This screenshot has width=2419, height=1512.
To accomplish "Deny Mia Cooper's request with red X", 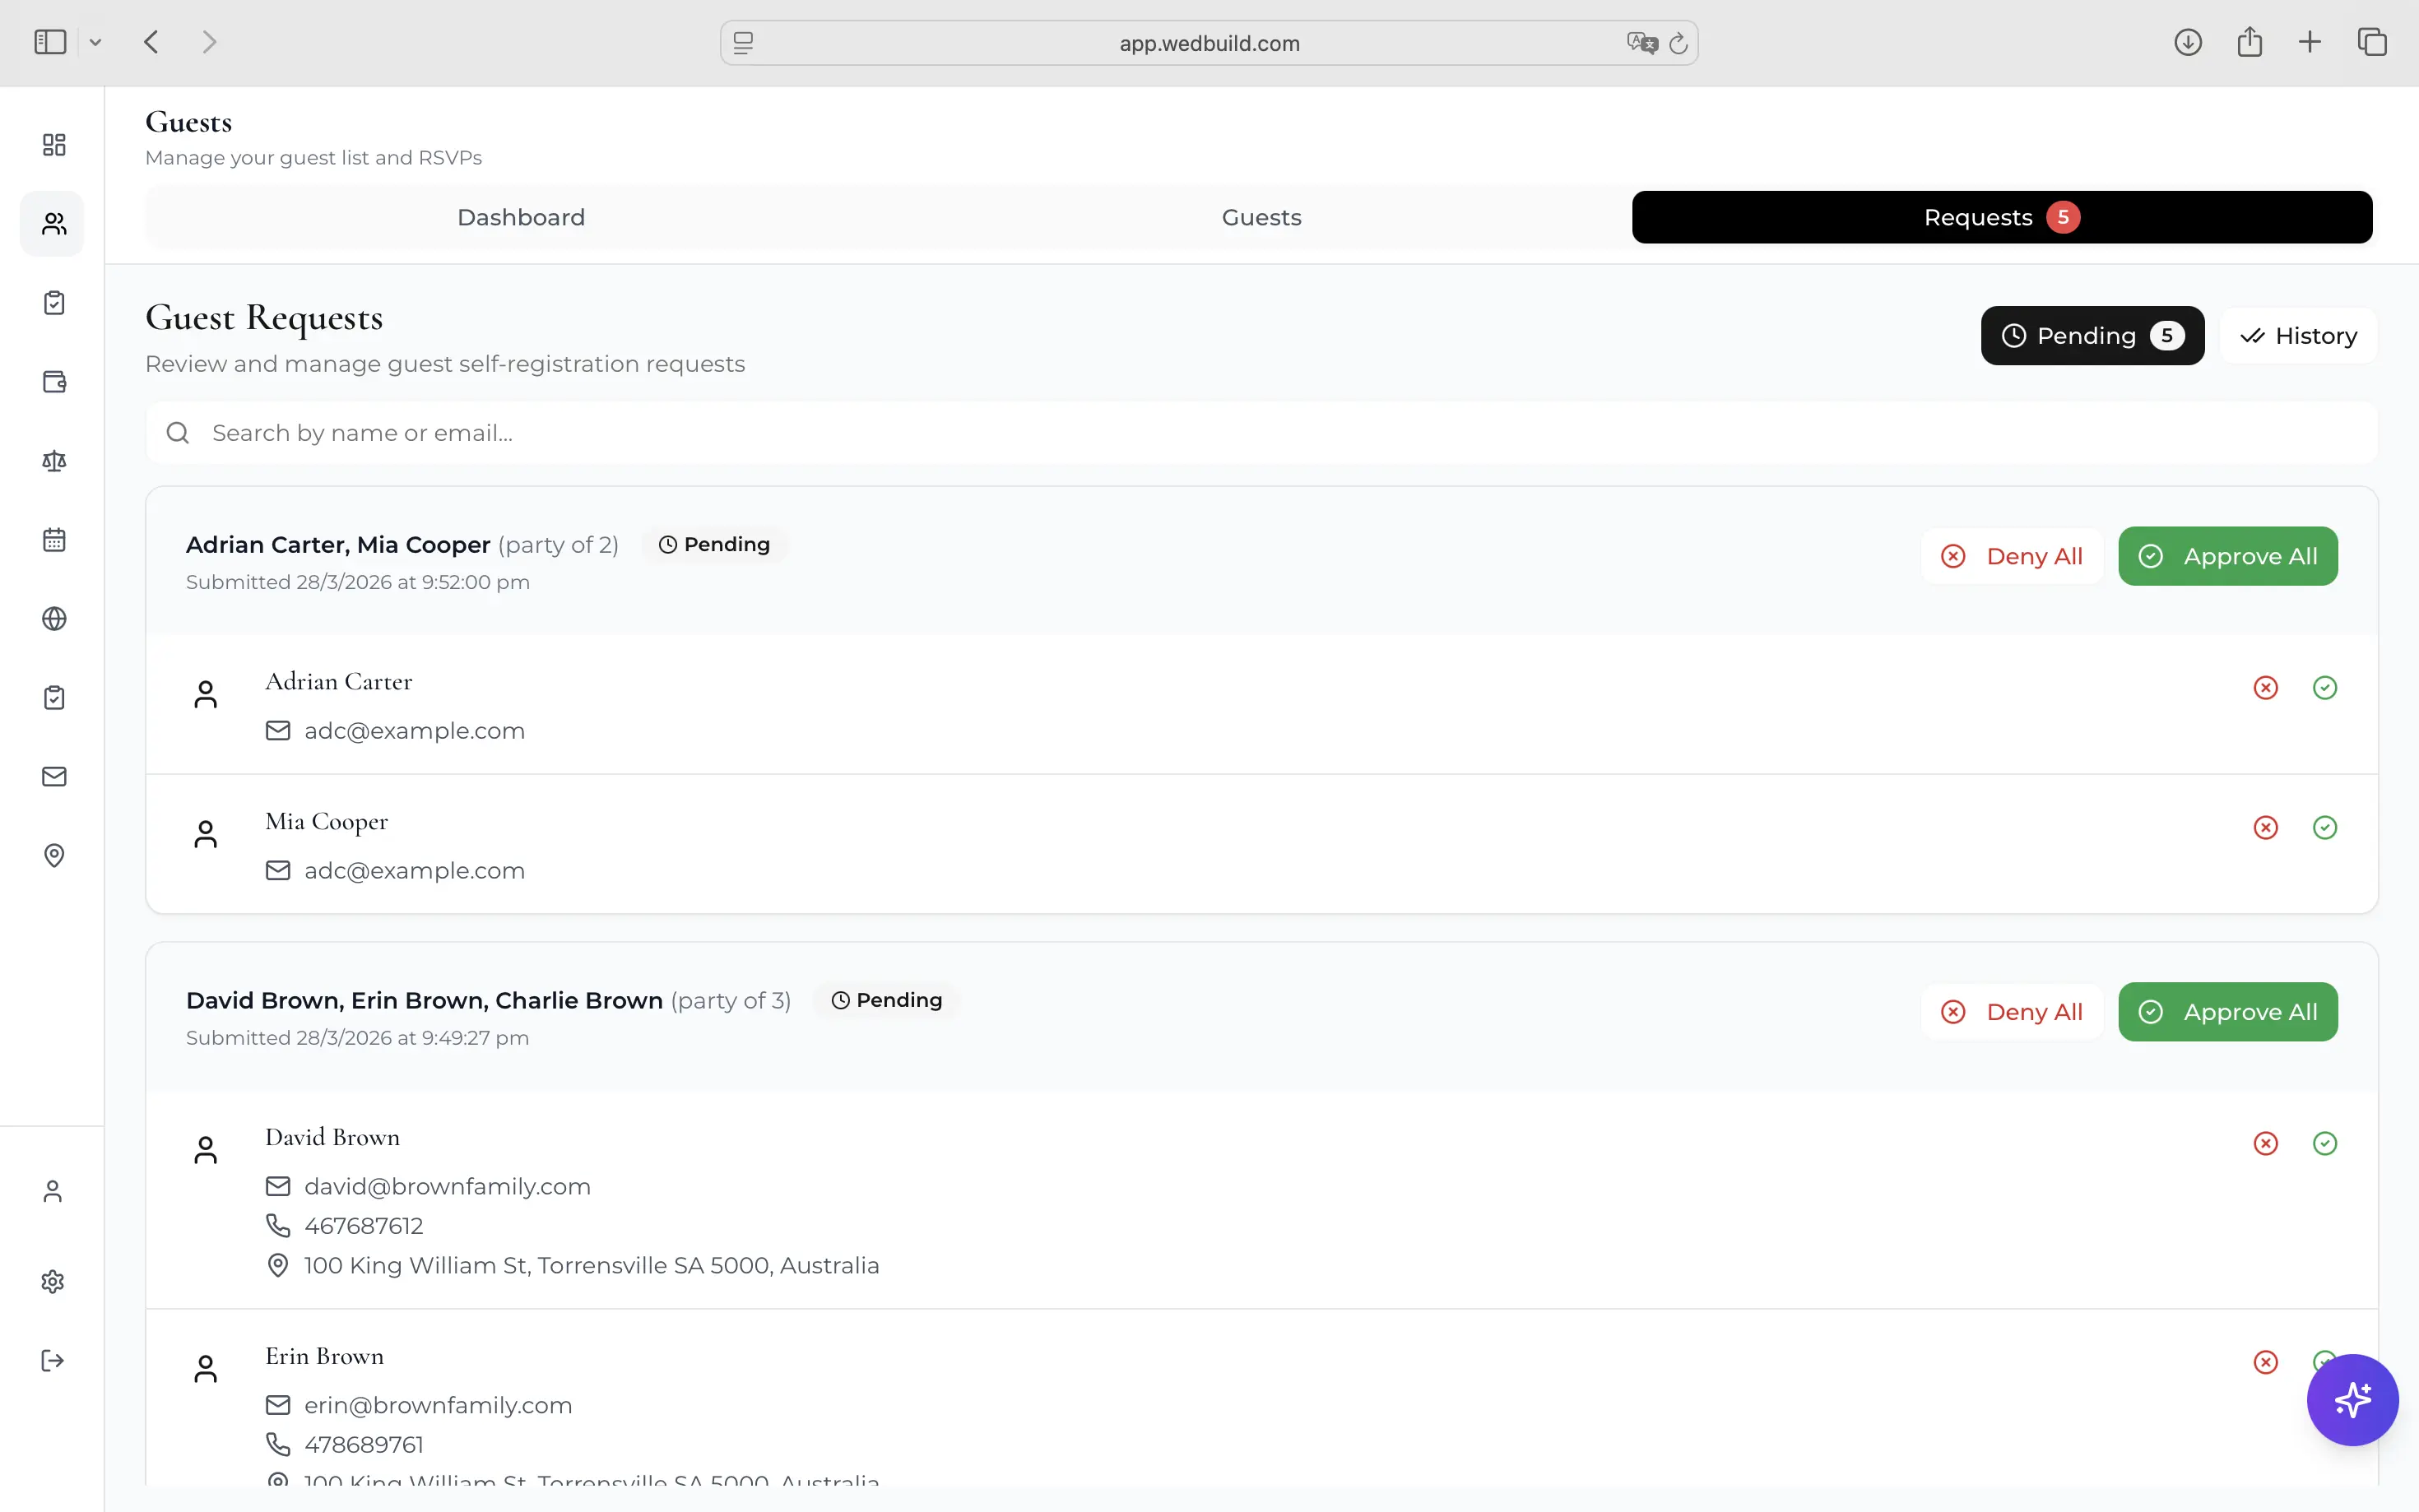I will point(2266,828).
